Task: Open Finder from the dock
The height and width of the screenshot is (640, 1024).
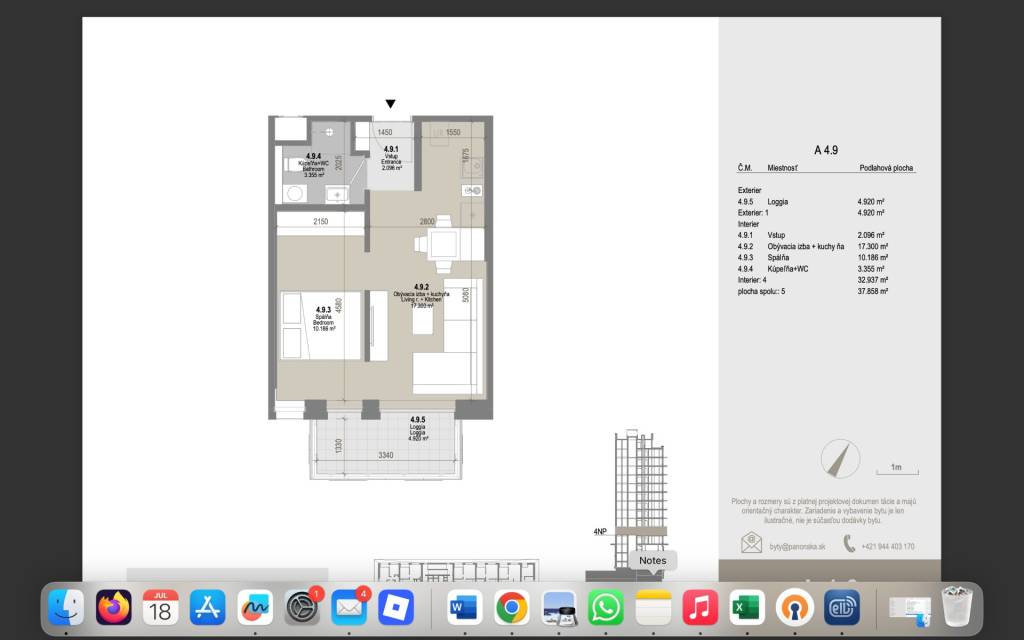Action: (x=66, y=607)
